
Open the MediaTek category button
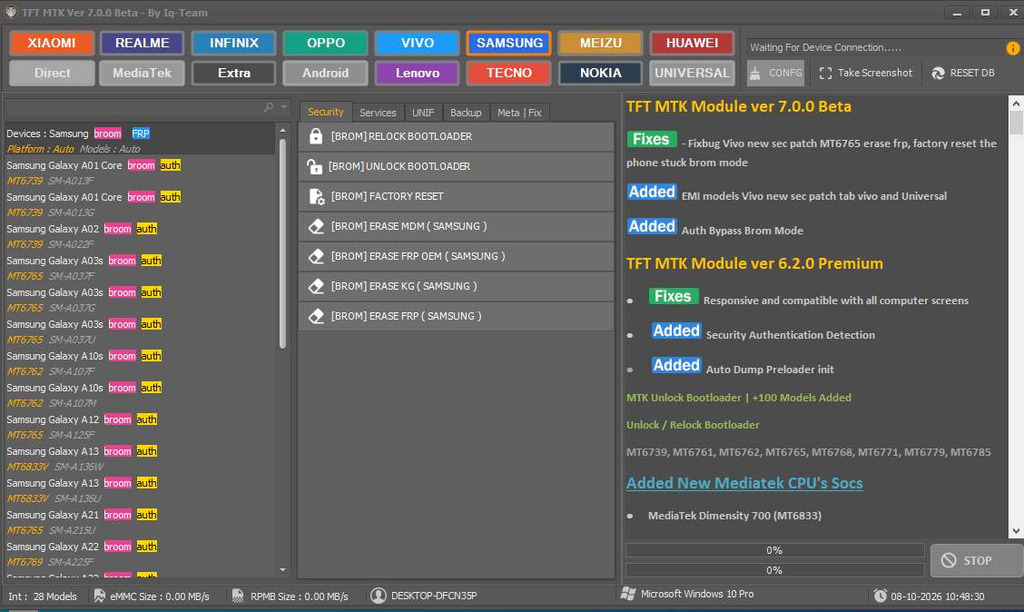click(x=142, y=73)
